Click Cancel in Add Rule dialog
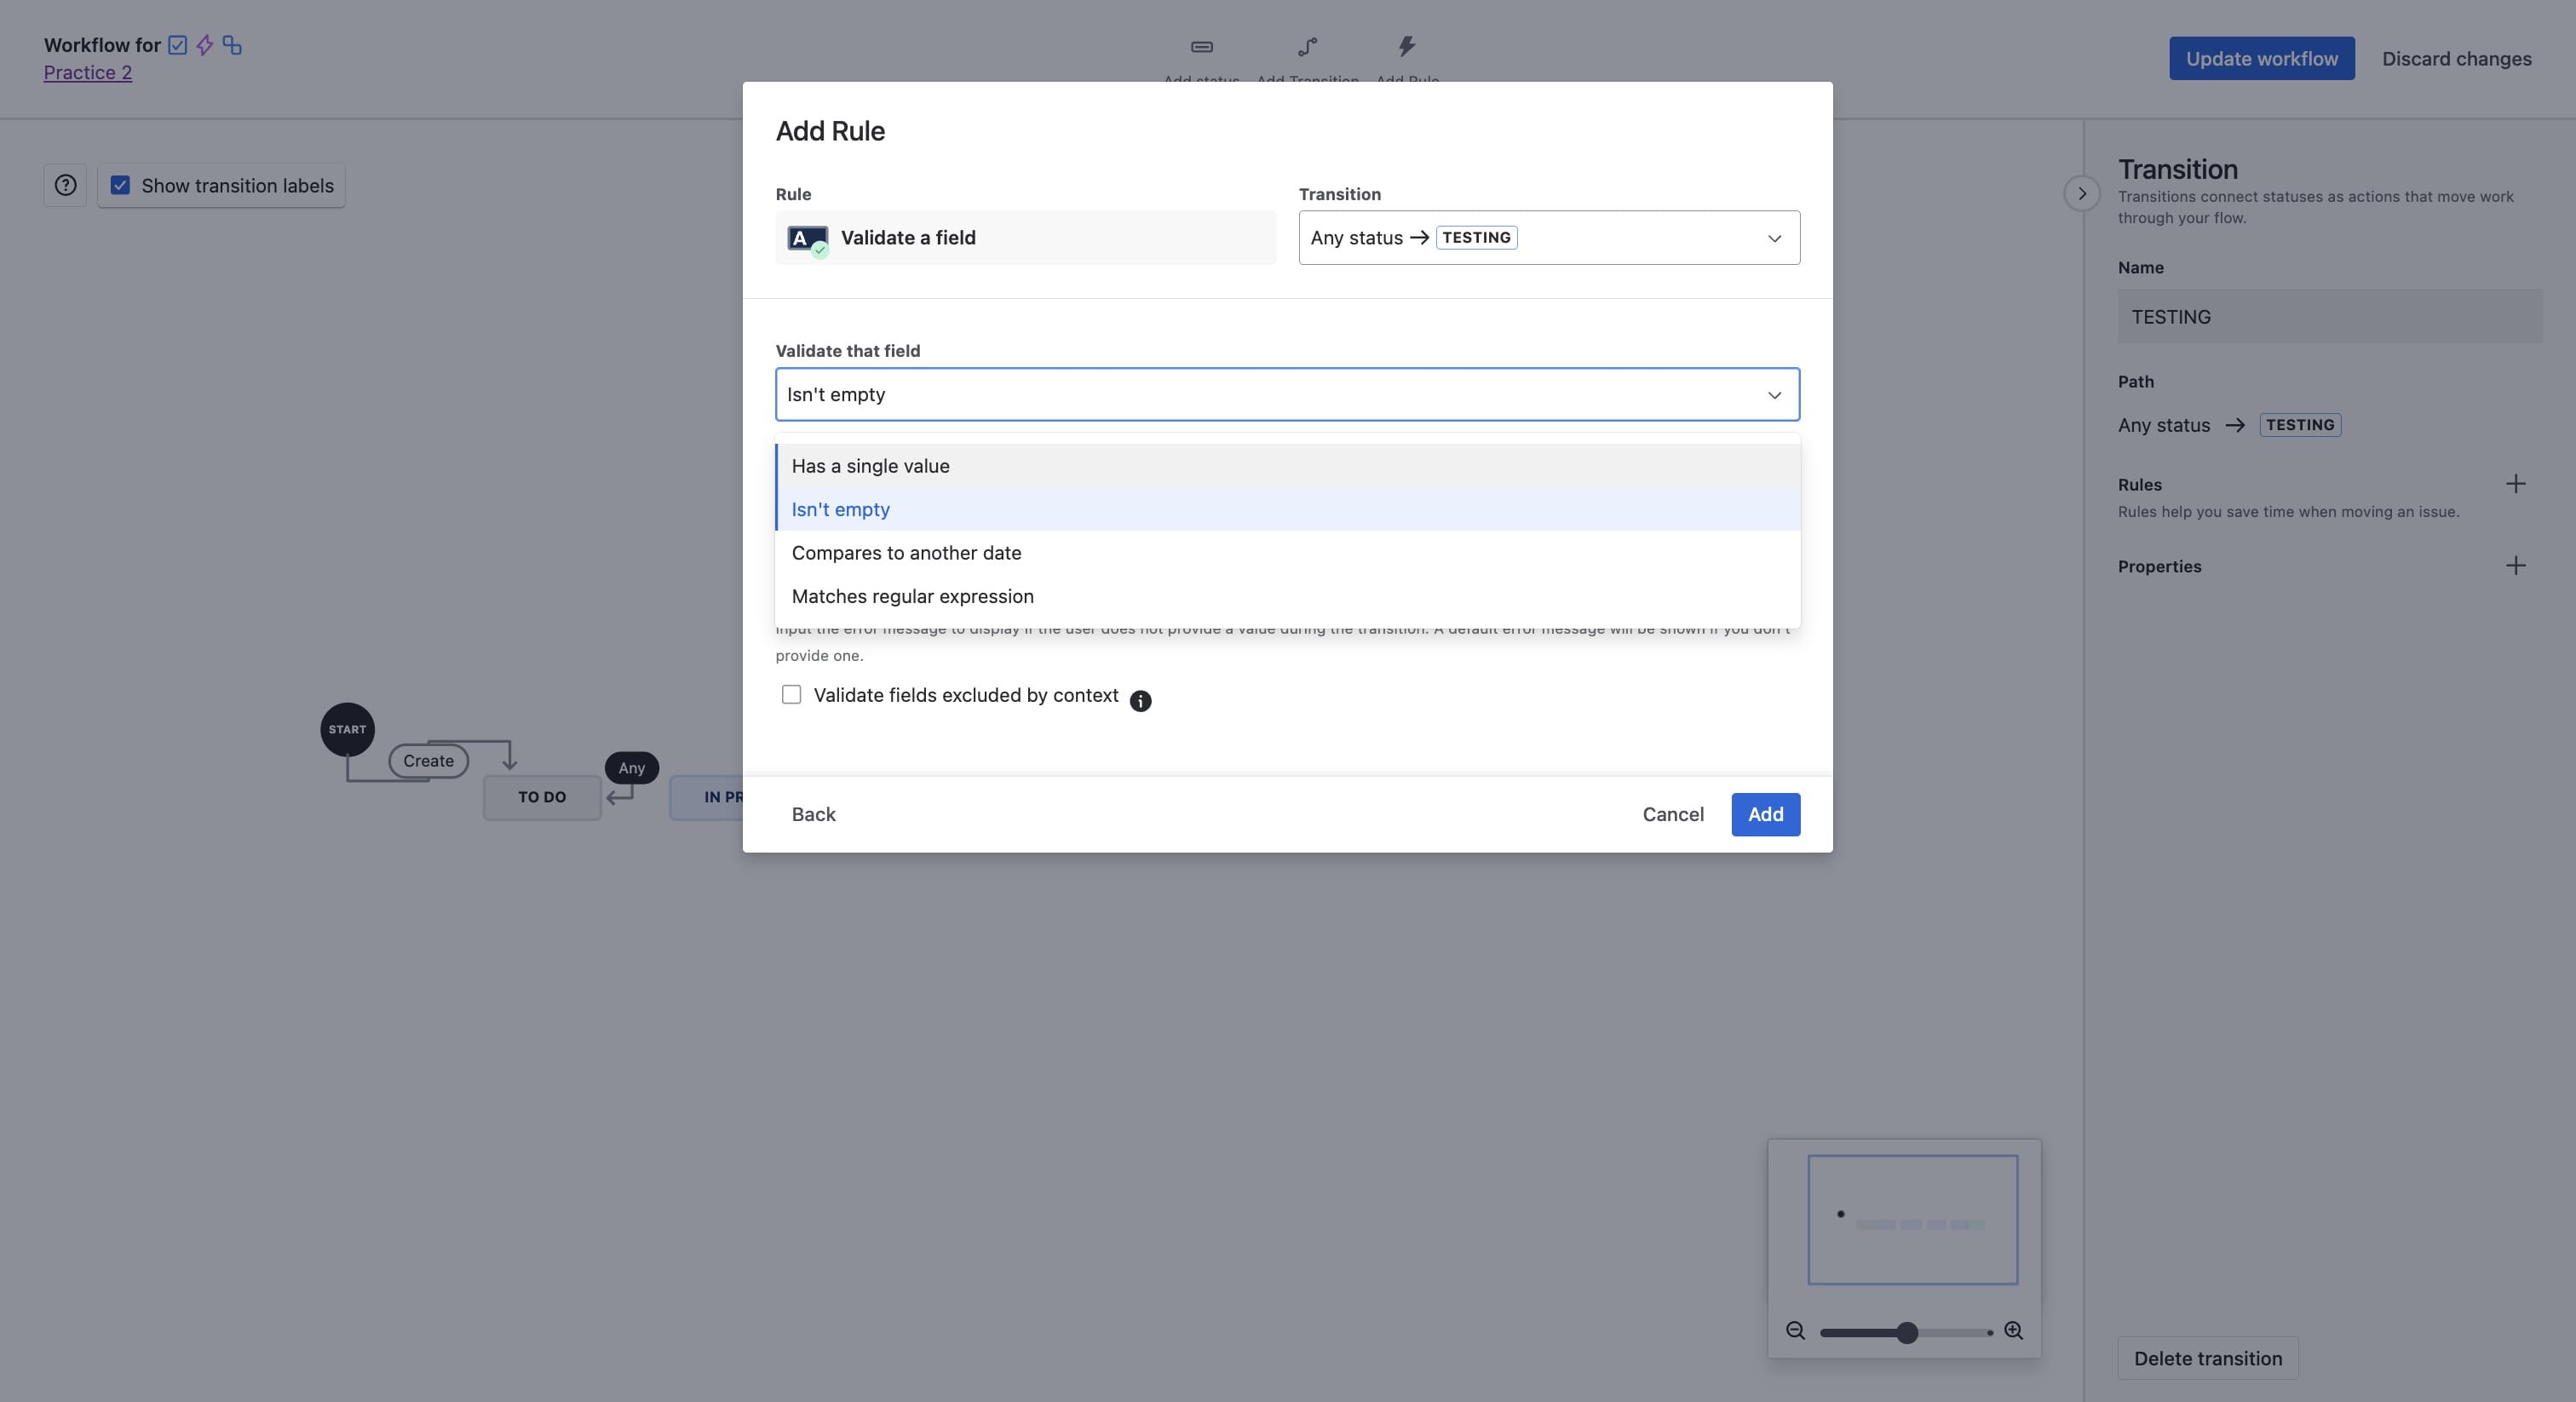The width and height of the screenshot is (2576, 1402). (1673, 814)
